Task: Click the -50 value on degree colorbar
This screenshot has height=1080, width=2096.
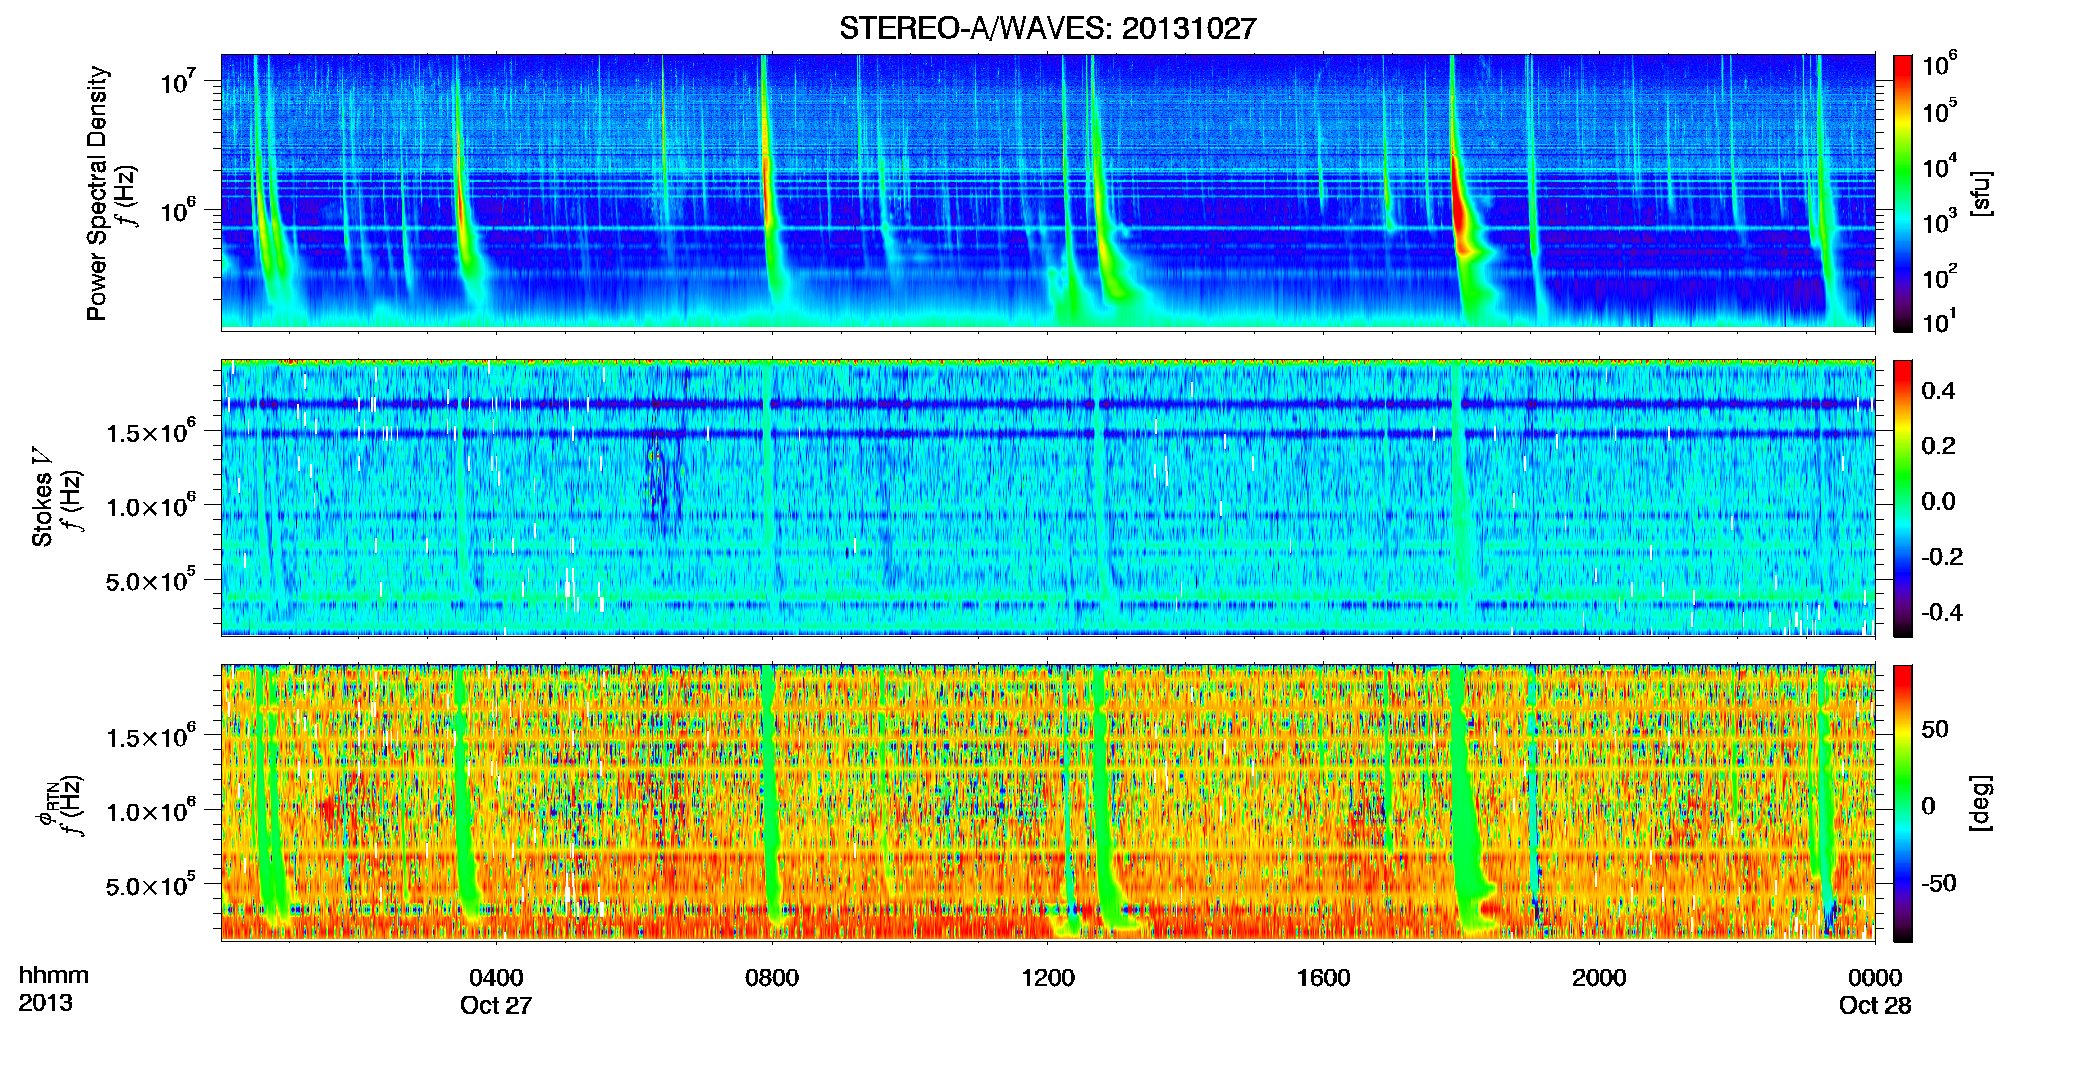Action: point(1938,883)
